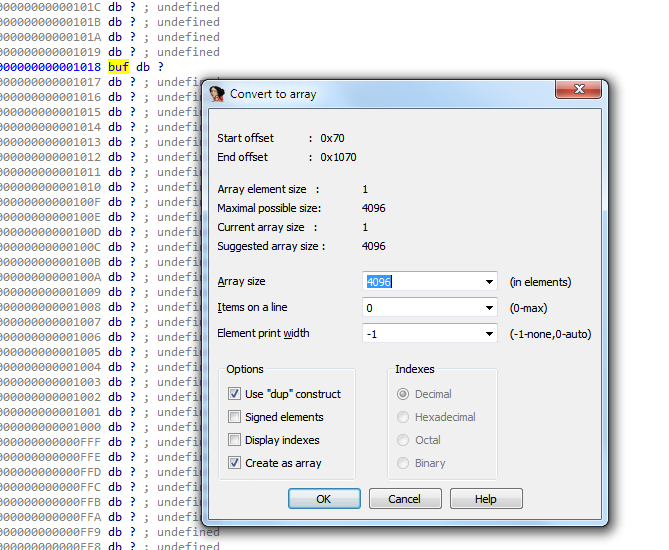669x550 pixels.
Task: Click the IDA icon in dialog title bar
Action: (217, 94)
